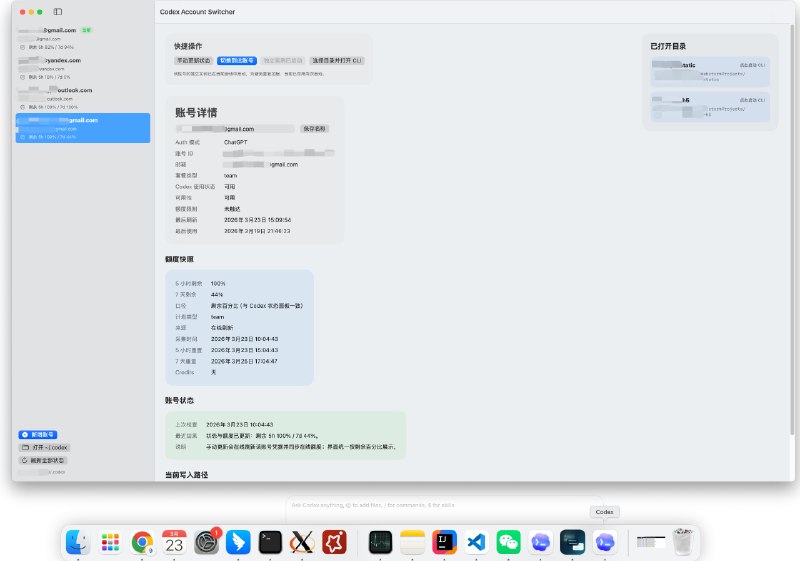800x561 pixels.
Task: Open the dark terminal-window app icon in the Dock
Action: (x=572, y=542)
